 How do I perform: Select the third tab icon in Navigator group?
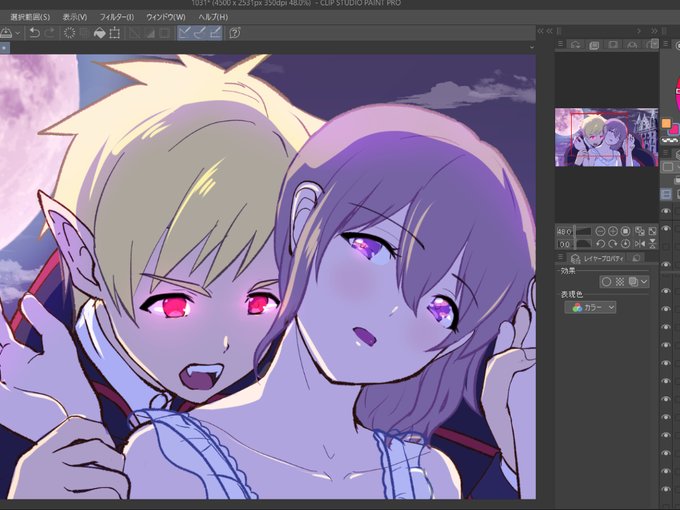(x=613, y=45)
